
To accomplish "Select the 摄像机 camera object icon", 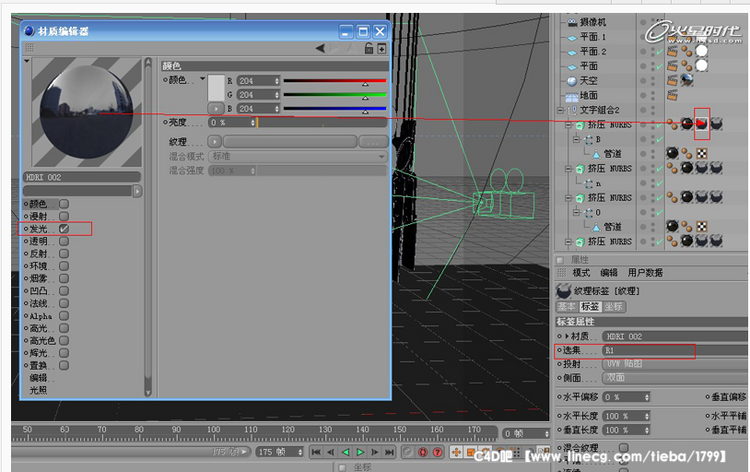I will [572, 22].
